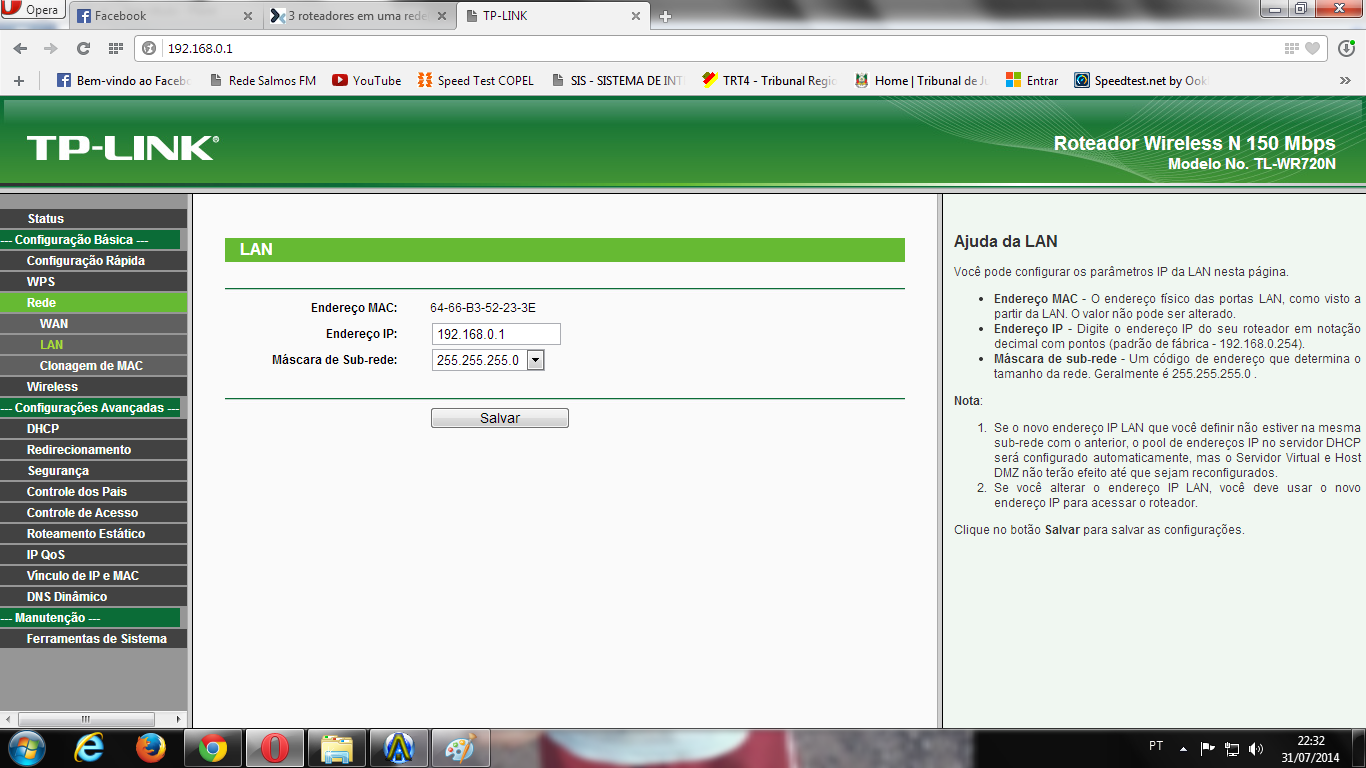This screenshot has width=1366, height=768.
Task: Open the DNS Dinâmico menu item
Action: (x=93, y=596)
